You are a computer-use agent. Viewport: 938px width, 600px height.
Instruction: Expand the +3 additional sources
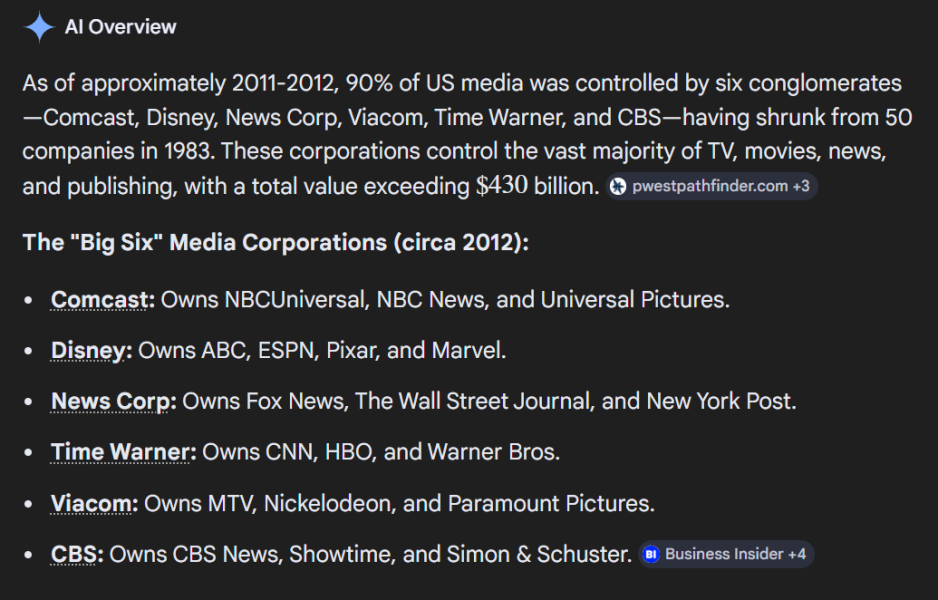tap(801, 187)
